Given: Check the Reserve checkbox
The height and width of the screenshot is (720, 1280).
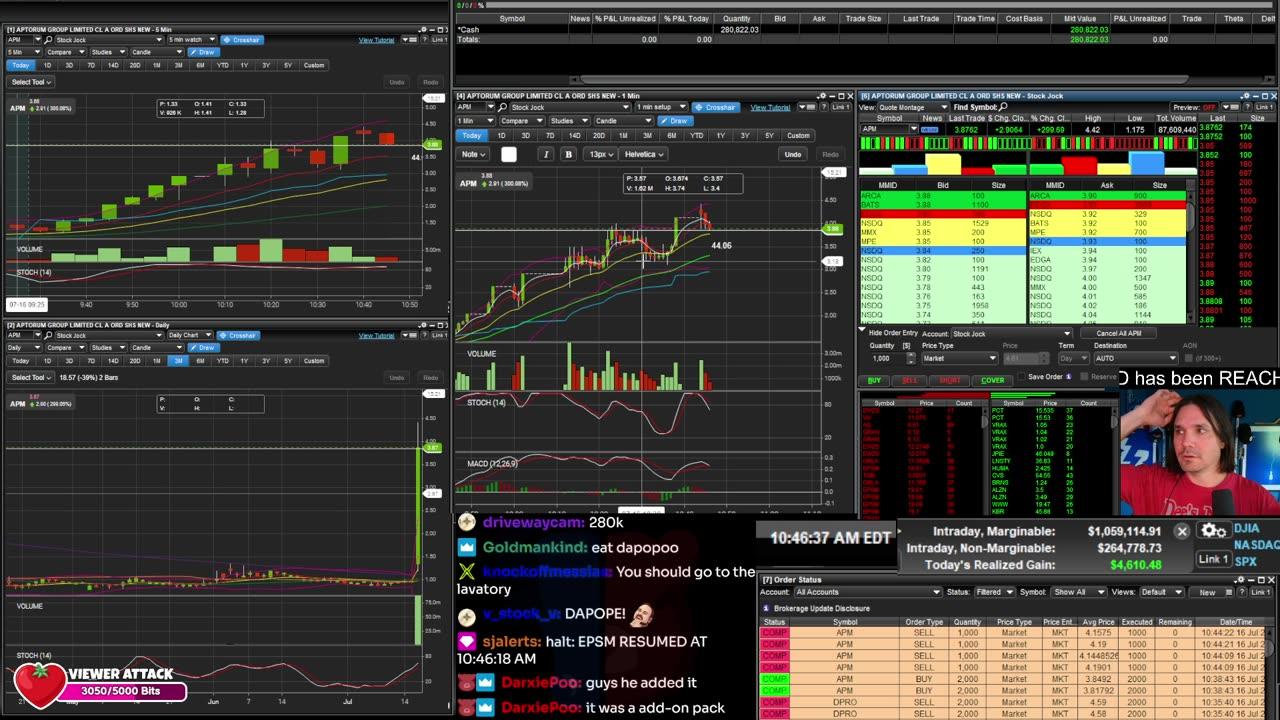Looking at the screenshot, I should pyautogui.click(x=1084, y=376).
